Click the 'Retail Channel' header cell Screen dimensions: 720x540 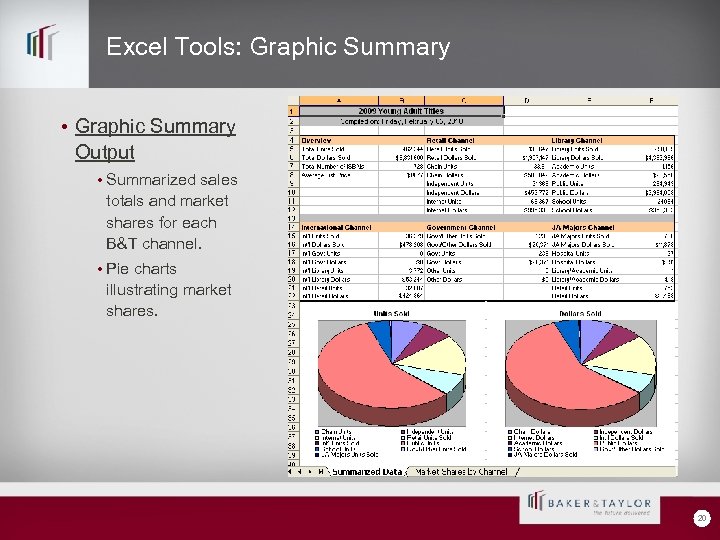click(x=464, y=141)
